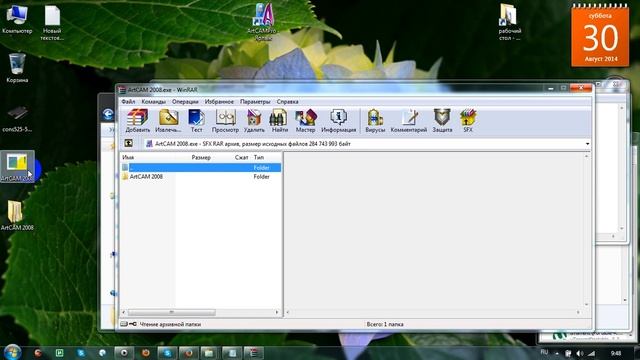The width and height of the screenshot is (640, 360).
Task: Sort by the Размер column header
Action: 201,157
